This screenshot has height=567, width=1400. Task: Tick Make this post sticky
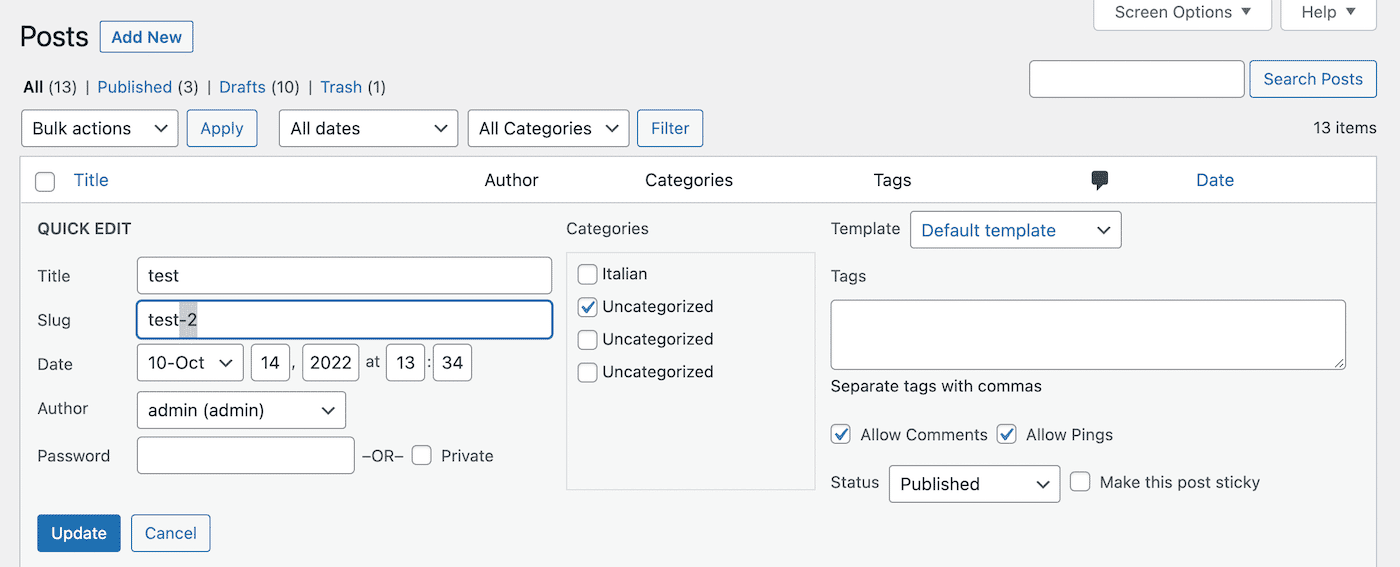[x=1080, y=482]
